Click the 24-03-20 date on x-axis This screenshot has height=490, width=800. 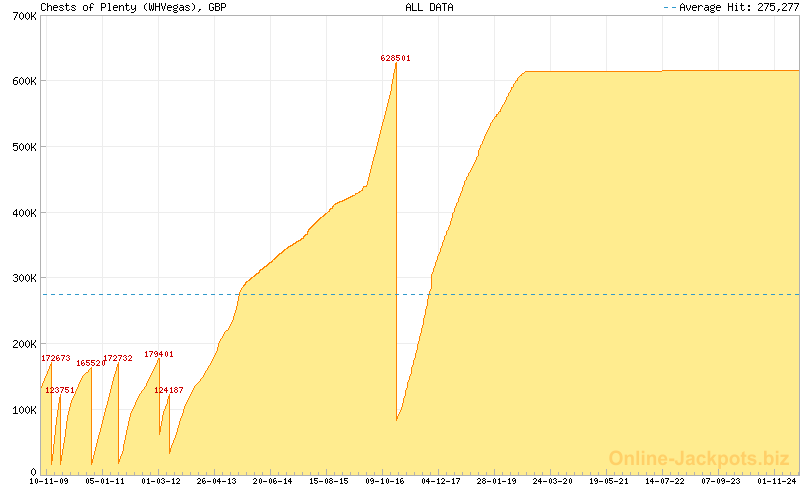point(553,481)
